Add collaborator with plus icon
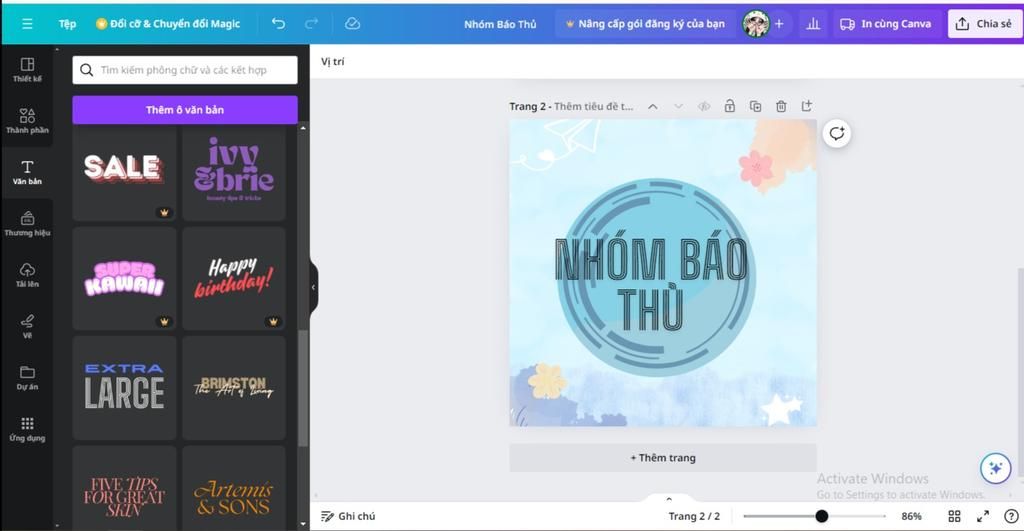Screen dimensions: 1024x531 (x=779, y=24)
